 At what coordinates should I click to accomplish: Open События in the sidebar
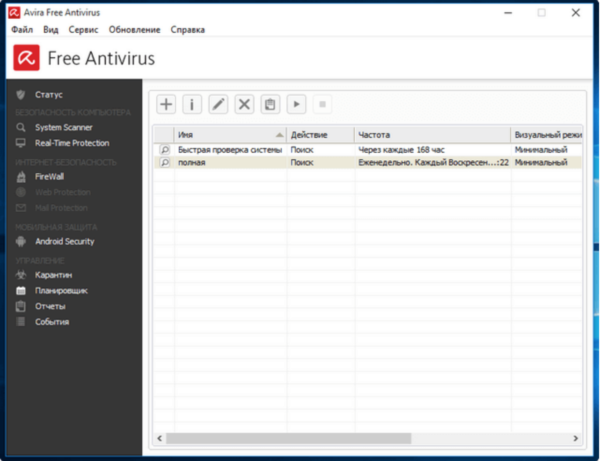tap(52, 322)
